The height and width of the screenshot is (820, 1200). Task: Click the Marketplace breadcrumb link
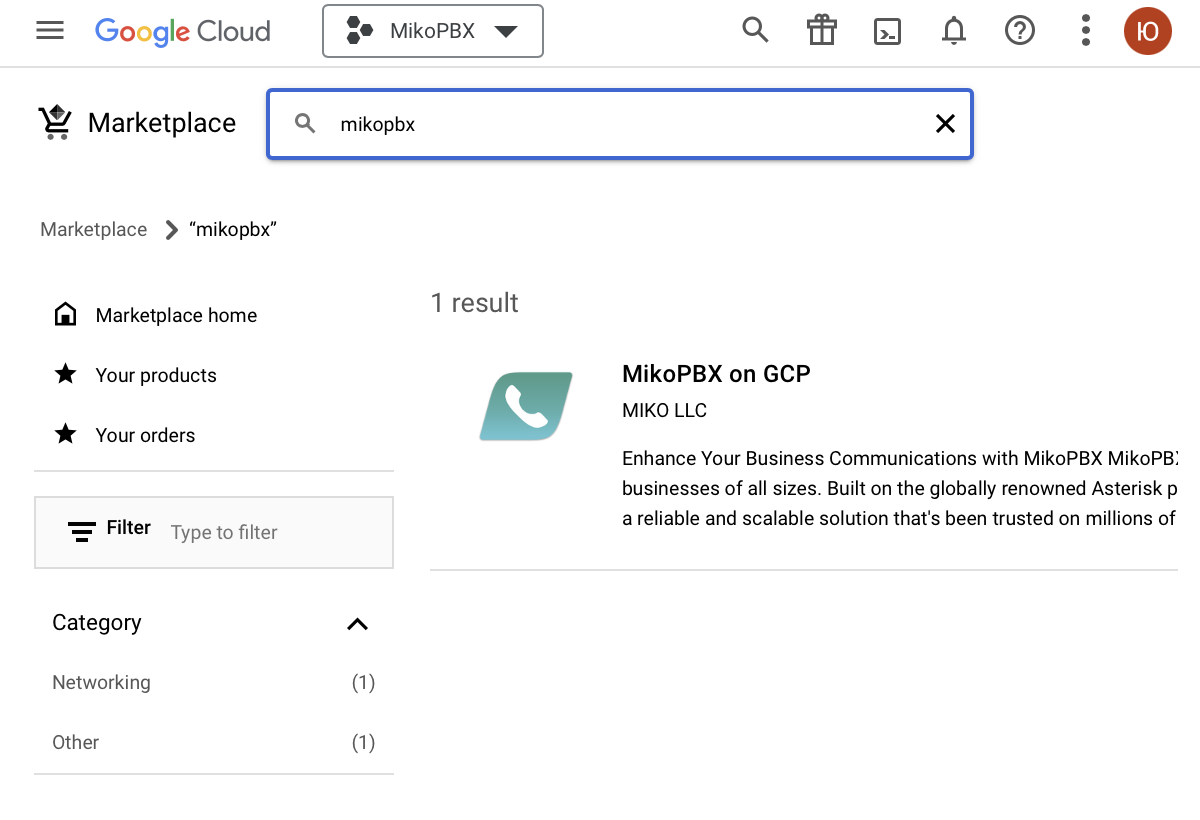pyautogui.click(x=93, y=230)
